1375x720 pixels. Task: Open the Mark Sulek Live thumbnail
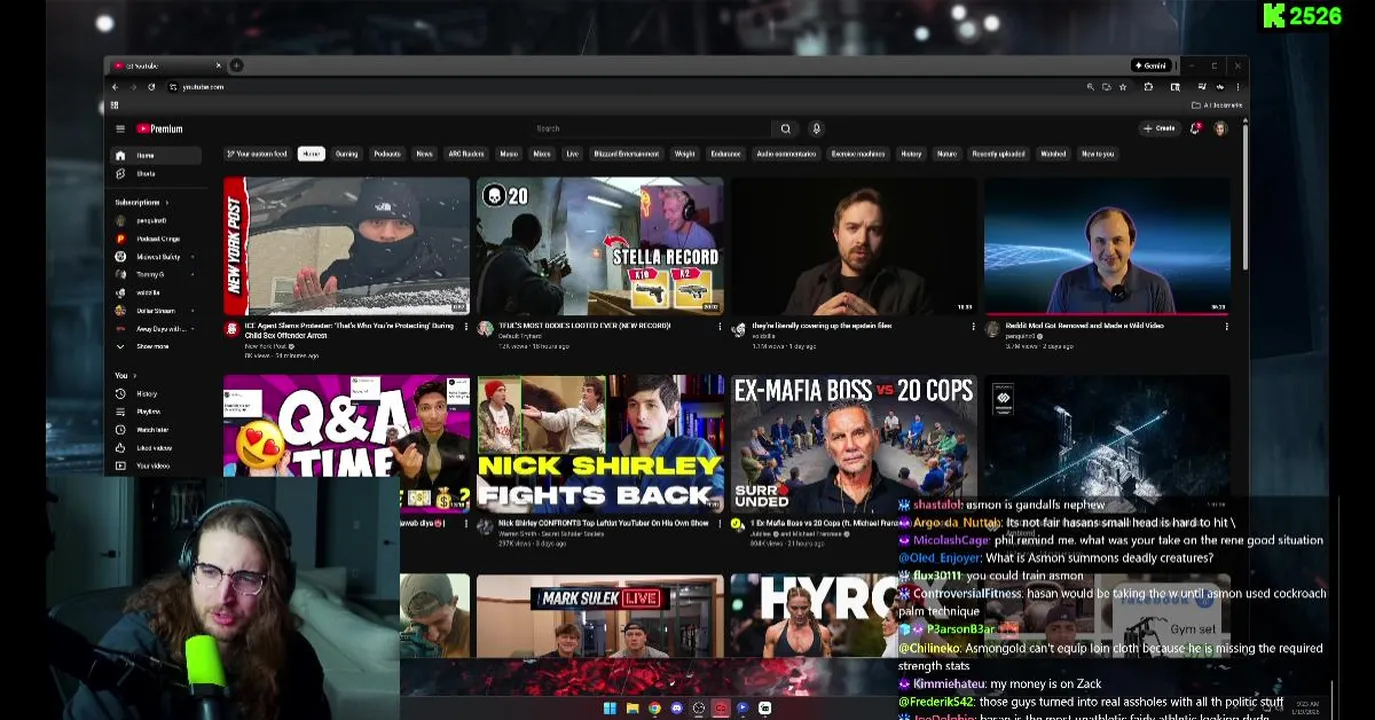[600, 616]
